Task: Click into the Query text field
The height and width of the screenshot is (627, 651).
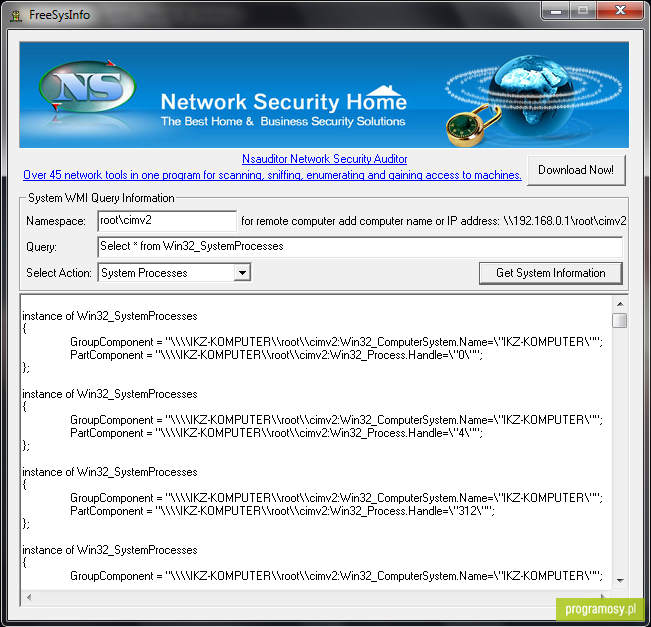Action: (360, 247)
